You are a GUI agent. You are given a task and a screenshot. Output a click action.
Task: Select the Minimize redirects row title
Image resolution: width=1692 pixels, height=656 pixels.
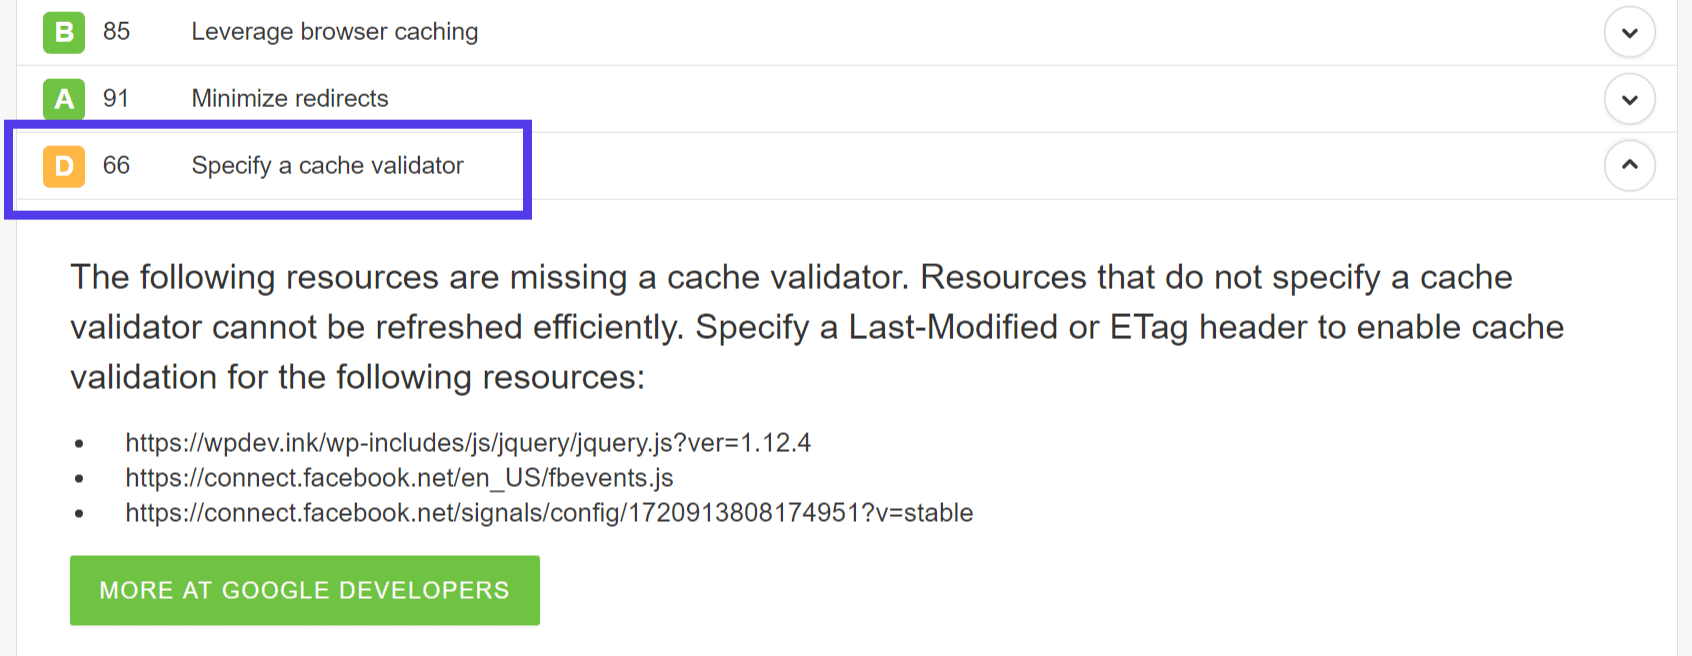(288, 98)
